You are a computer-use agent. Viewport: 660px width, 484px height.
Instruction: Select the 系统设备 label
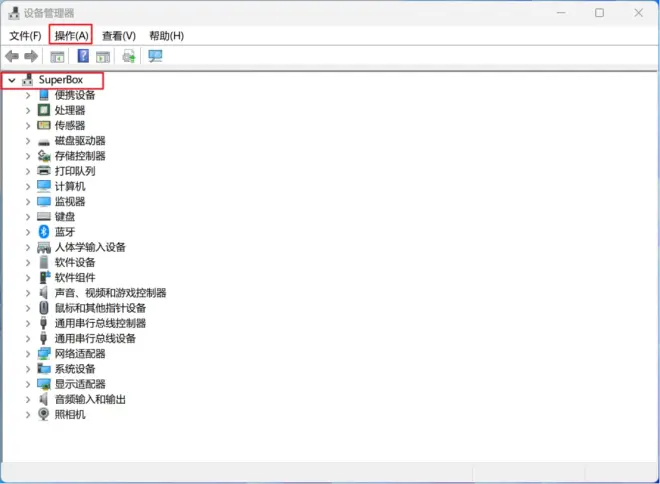pos(75,369)
